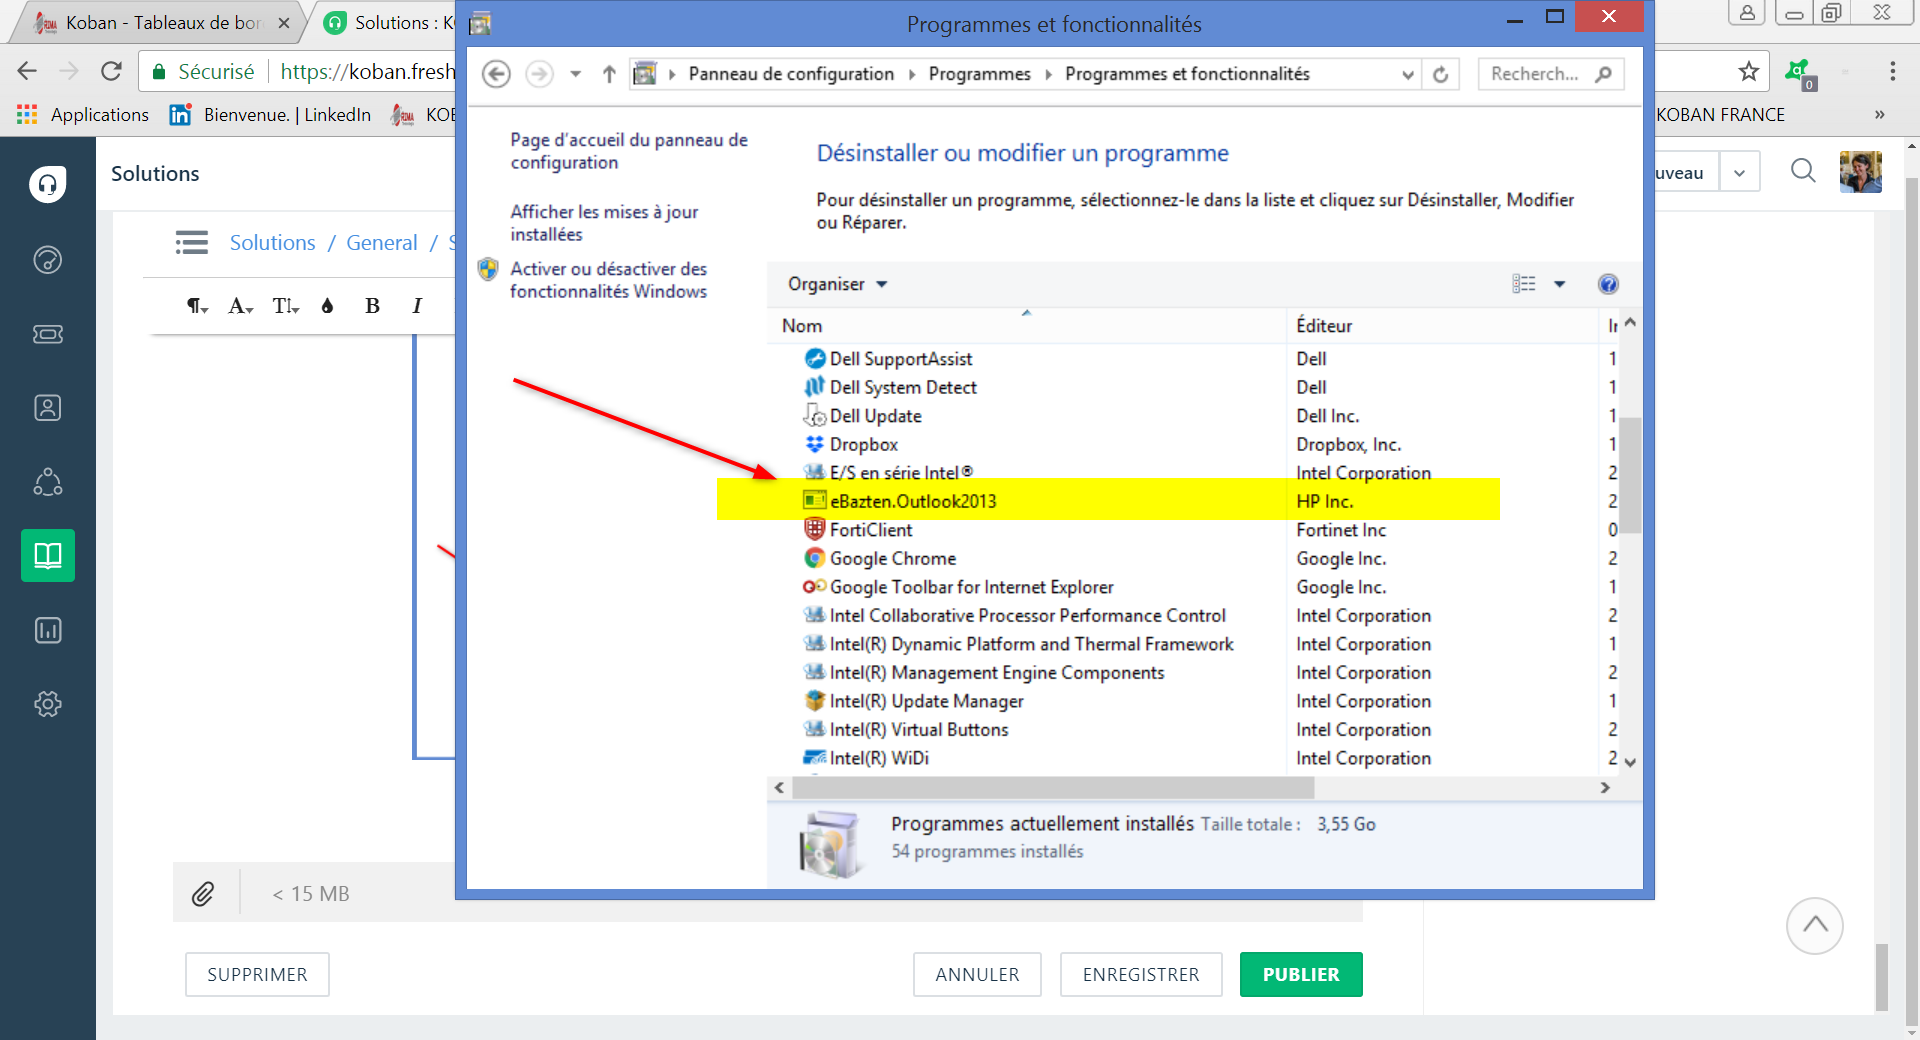Image resolution: width=1920 pixels, height=1040 pixels.
Task: Open the social network icon in sidebar
Action: (47, 482)
